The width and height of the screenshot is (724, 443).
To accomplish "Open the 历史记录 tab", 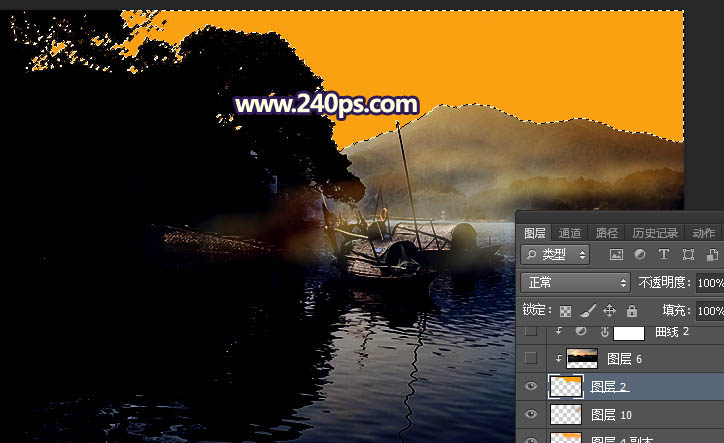I will (x=653, y=233).
